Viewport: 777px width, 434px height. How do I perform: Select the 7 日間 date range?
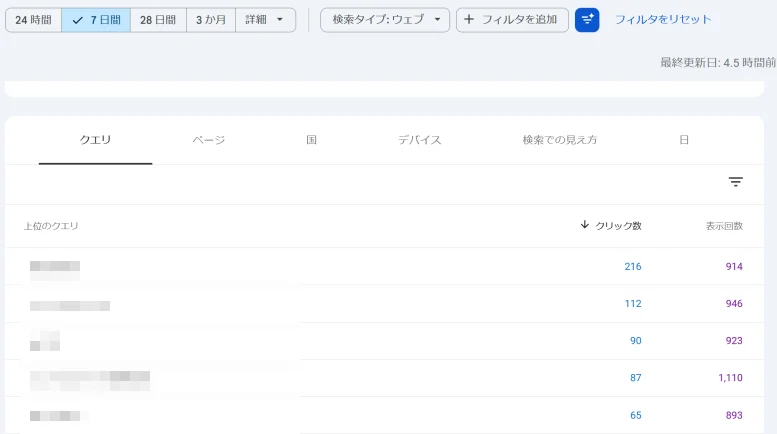tap(96, 20)
